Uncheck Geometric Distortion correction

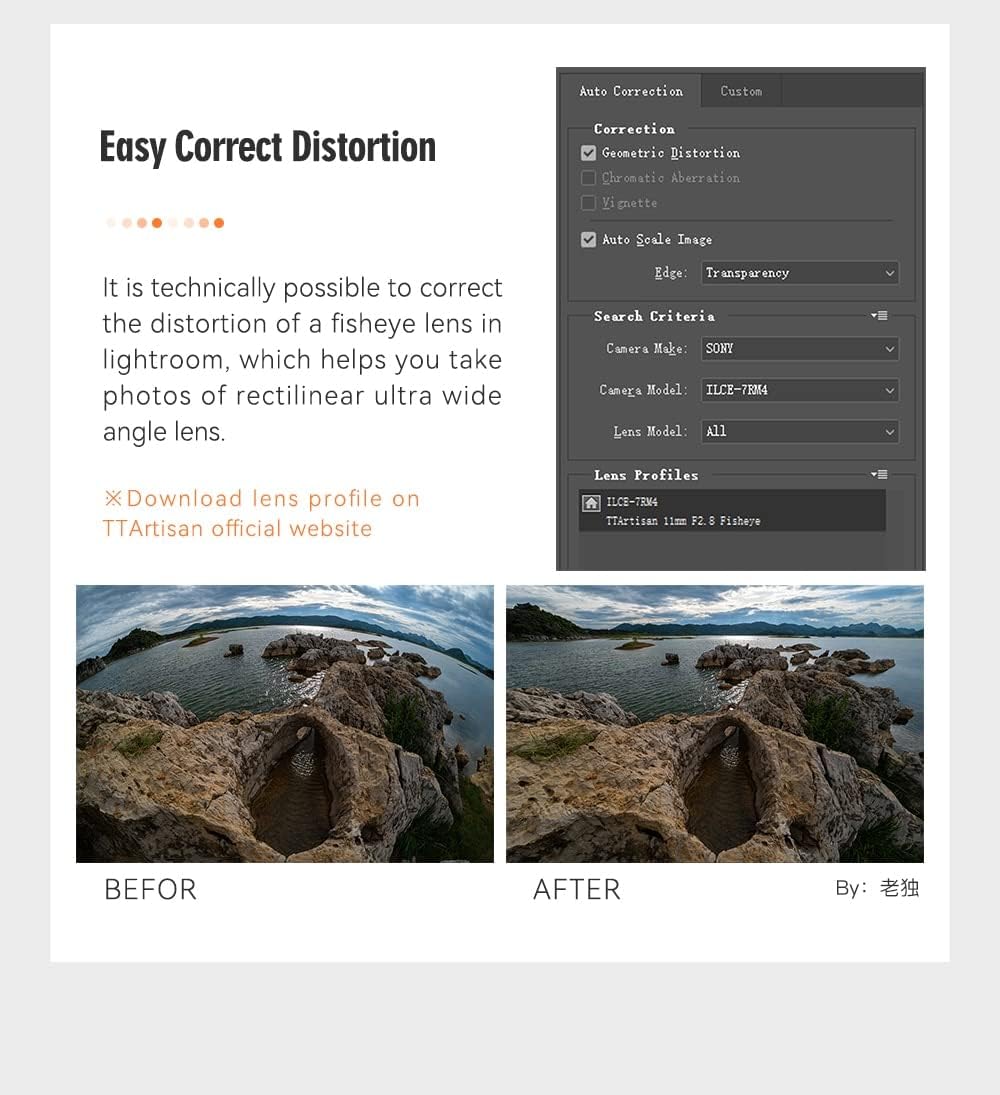[589, 153]
